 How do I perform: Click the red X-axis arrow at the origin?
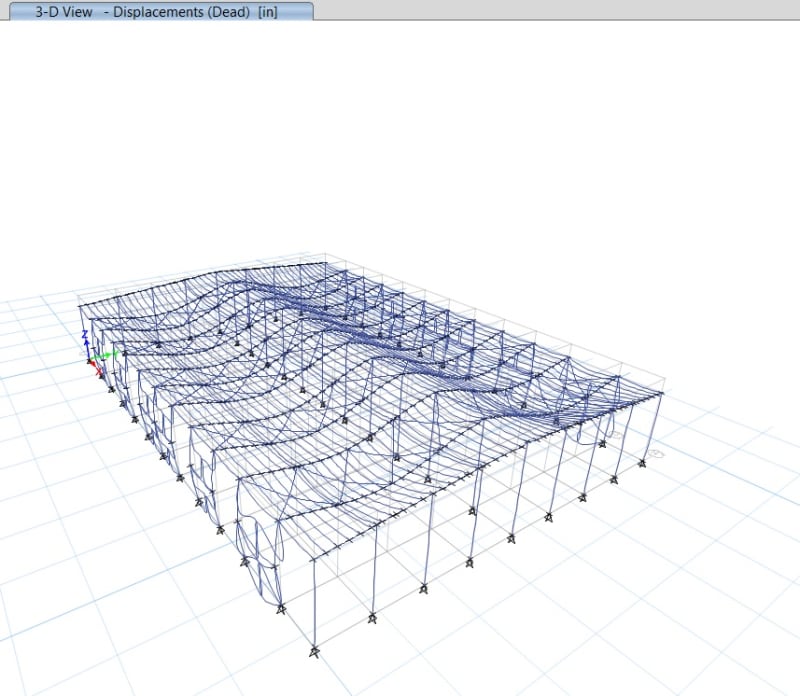coord(98,372)
